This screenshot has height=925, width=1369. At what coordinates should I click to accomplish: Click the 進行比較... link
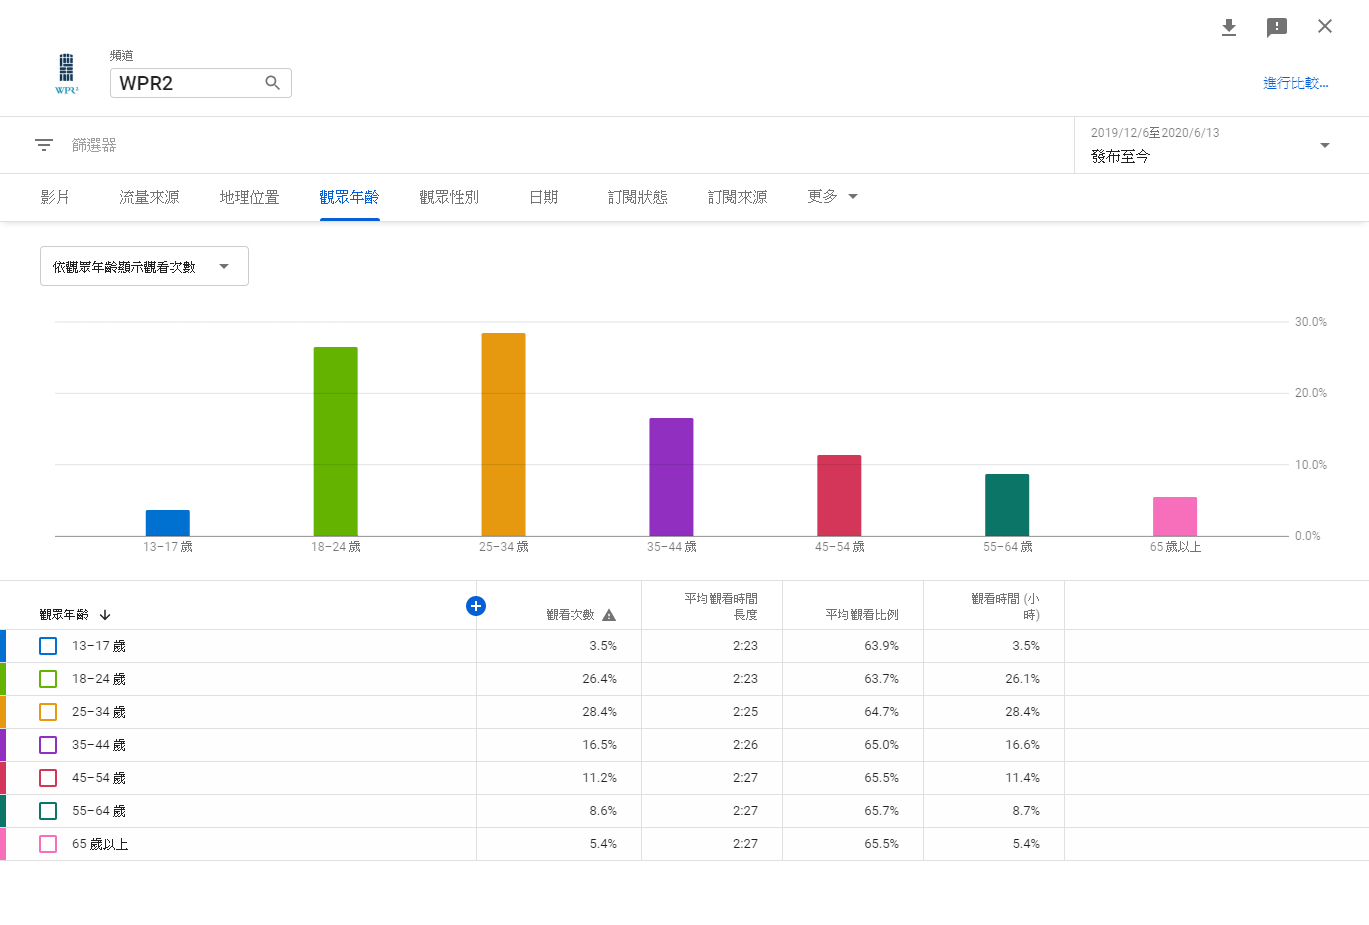coord(1295,83)
